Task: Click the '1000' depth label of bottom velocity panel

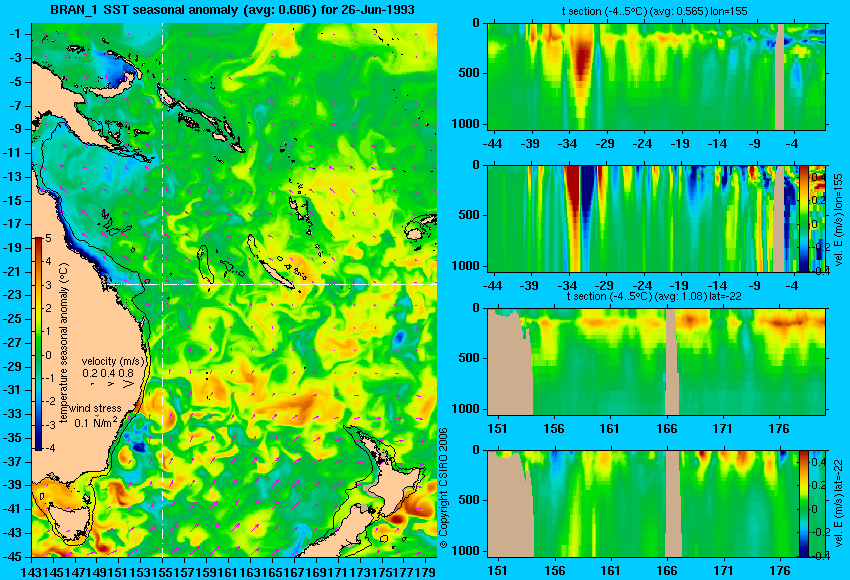Action: [x=466, y=551]
